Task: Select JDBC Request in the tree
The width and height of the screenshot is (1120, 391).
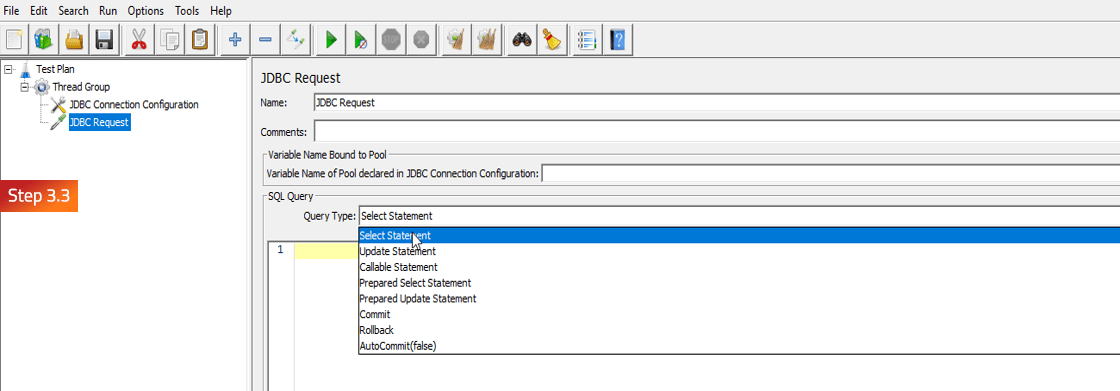Action: (99, 122)
